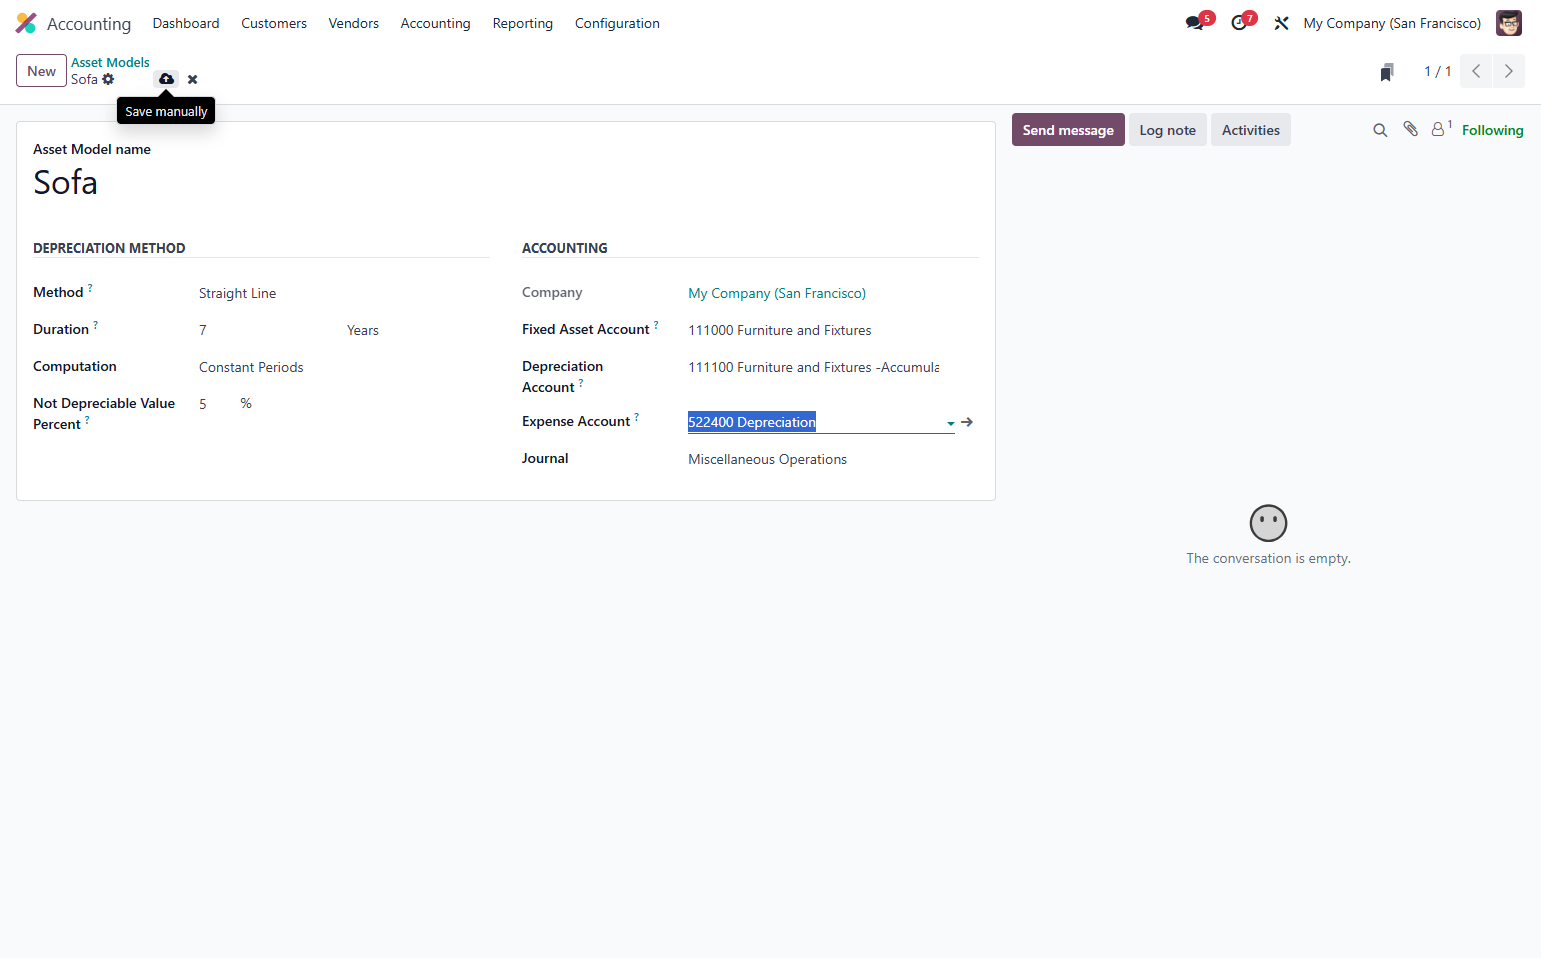Edit the Asset Model name Sofa field
Screen dimensions: 1541x958
(x=505, y=183)
